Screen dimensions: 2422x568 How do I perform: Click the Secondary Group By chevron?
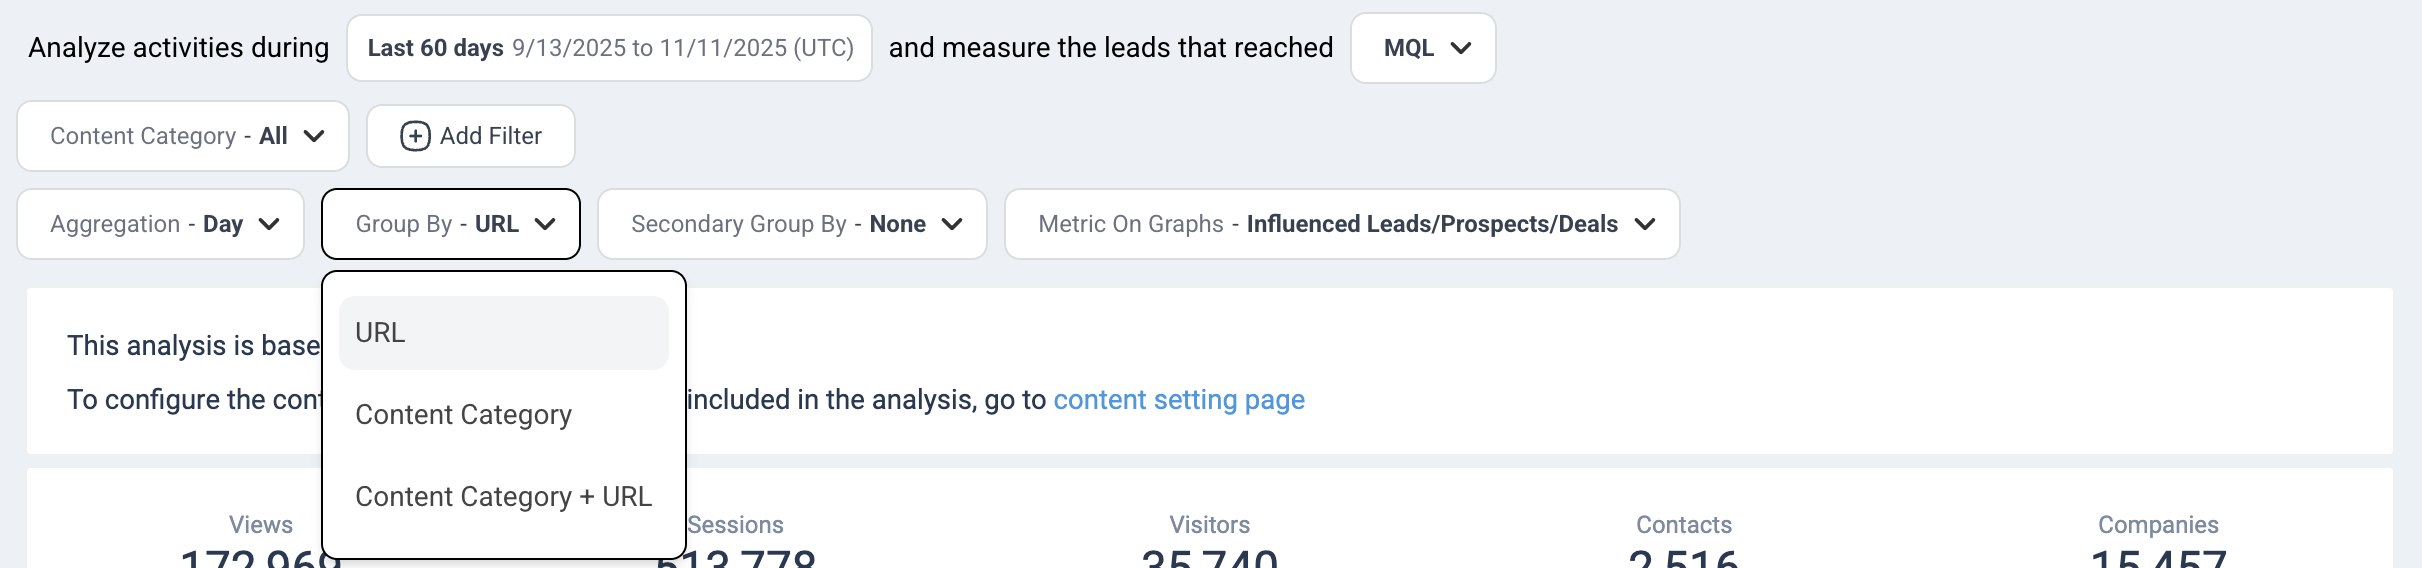click(x=952, y=224)
